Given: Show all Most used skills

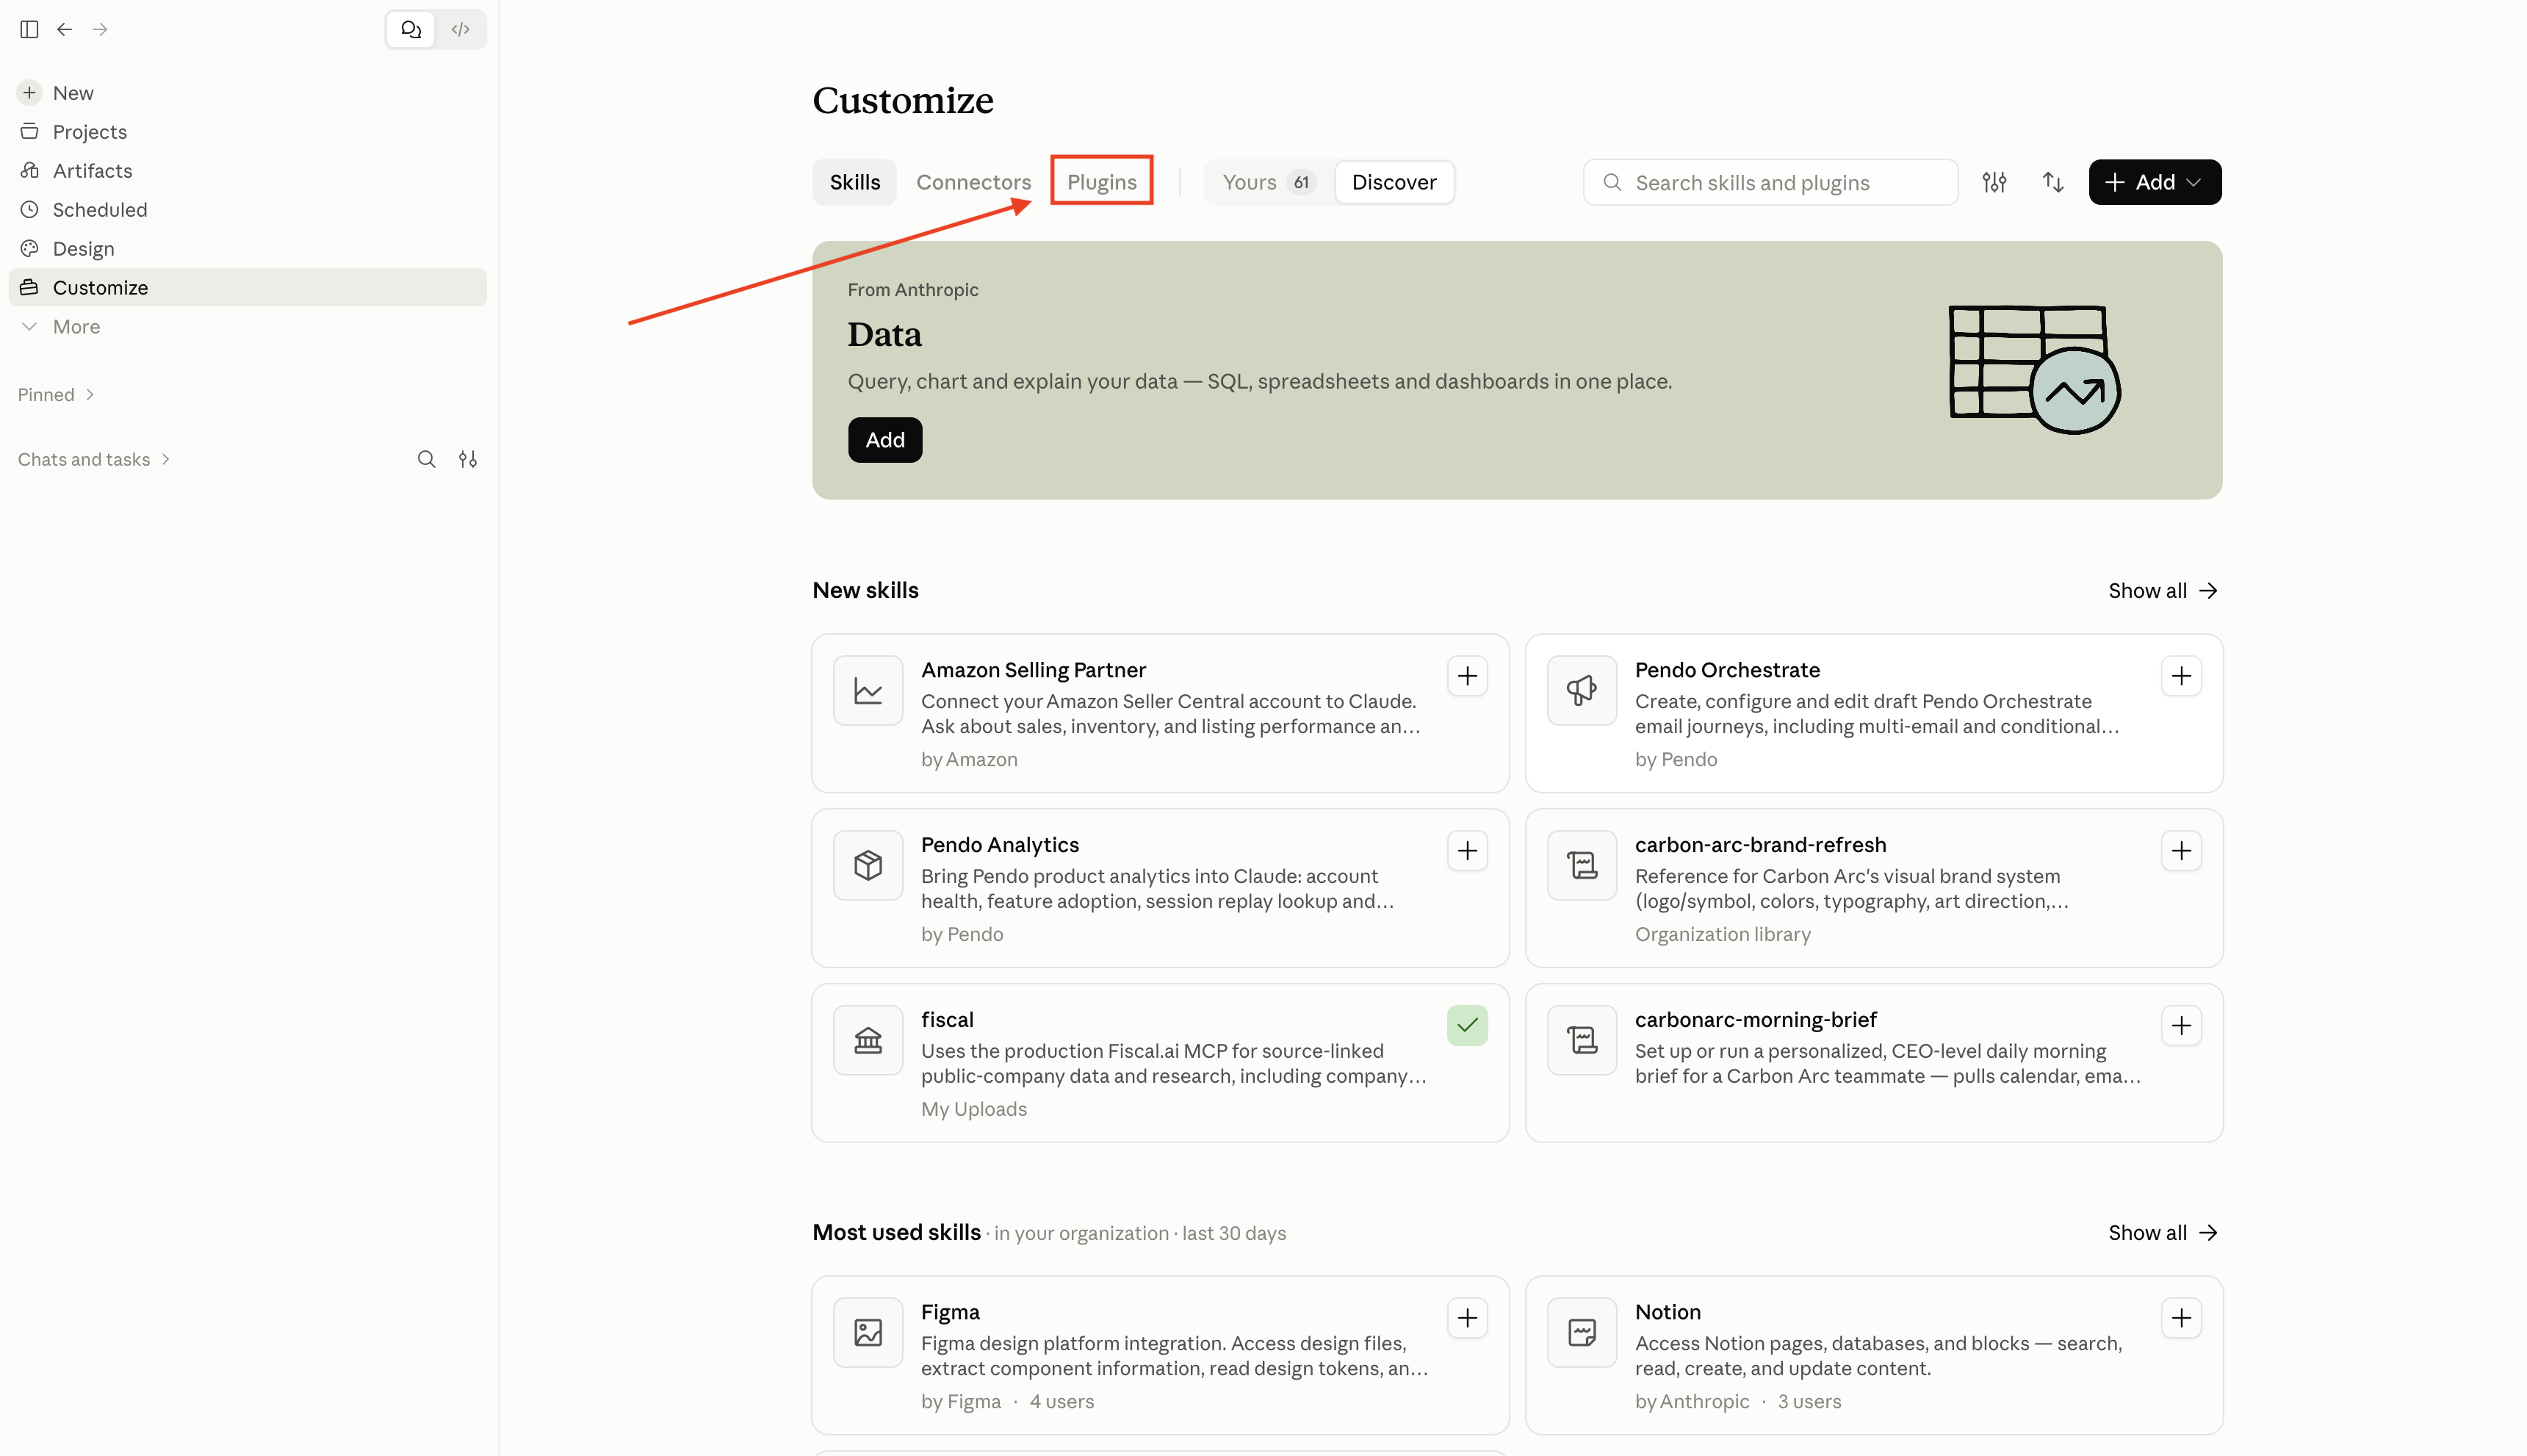Looking at the screenshot, I should click(x=2163, y=1233).
